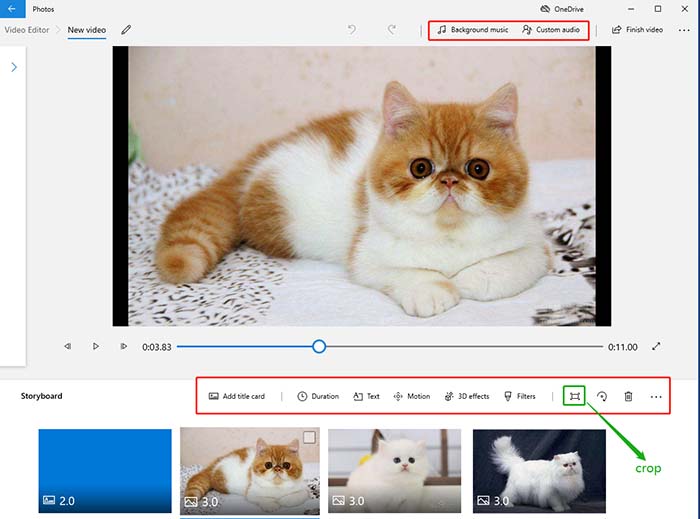
Task: Go back with the blue arrow button
Action: click(x=12, y=8)
